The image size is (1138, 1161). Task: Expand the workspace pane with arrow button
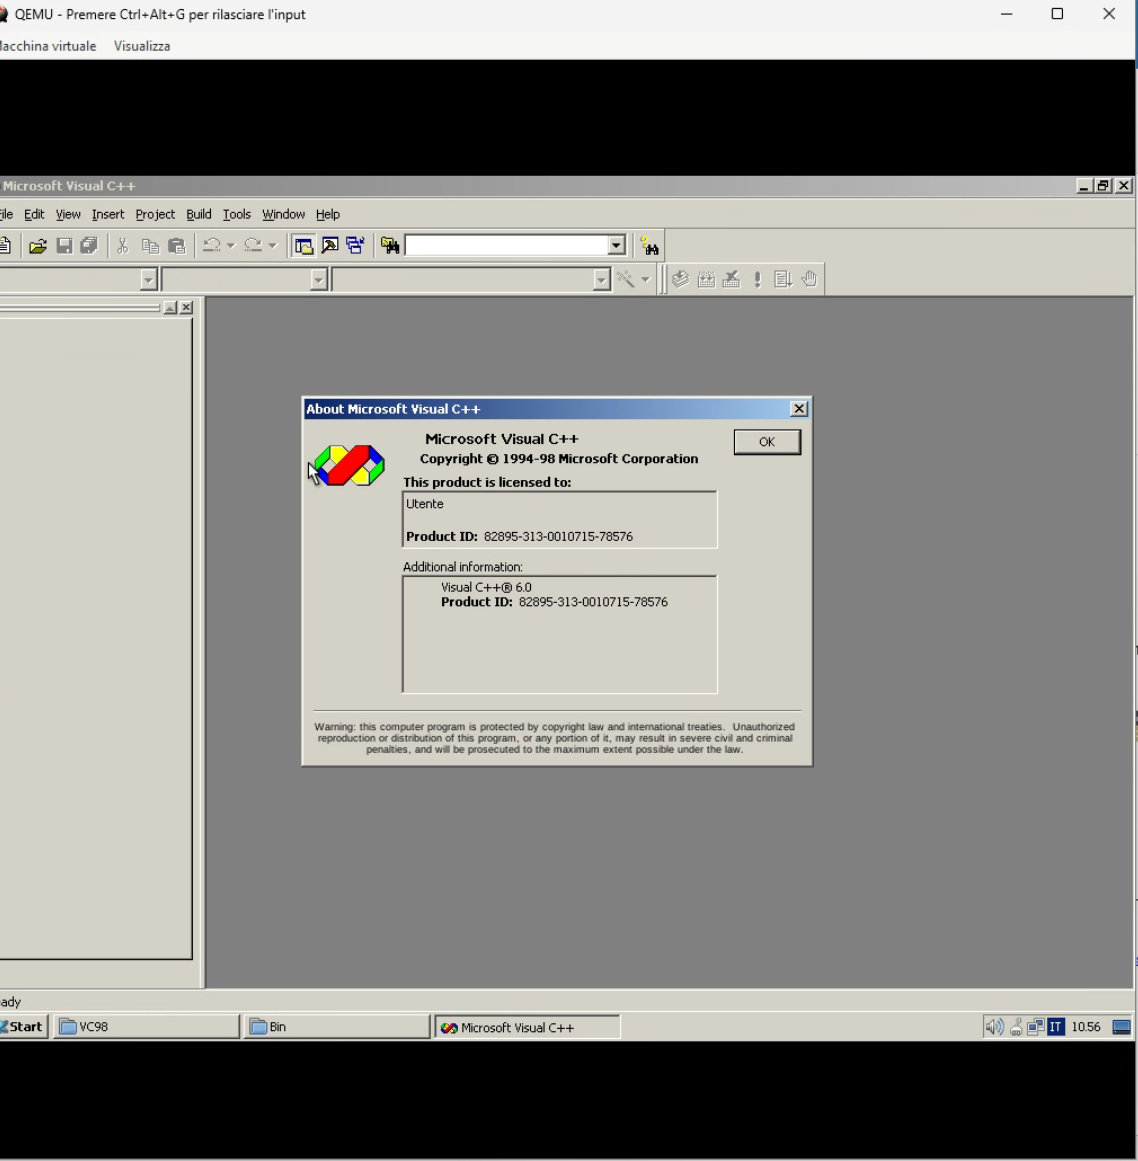click(x=170, y=307)
